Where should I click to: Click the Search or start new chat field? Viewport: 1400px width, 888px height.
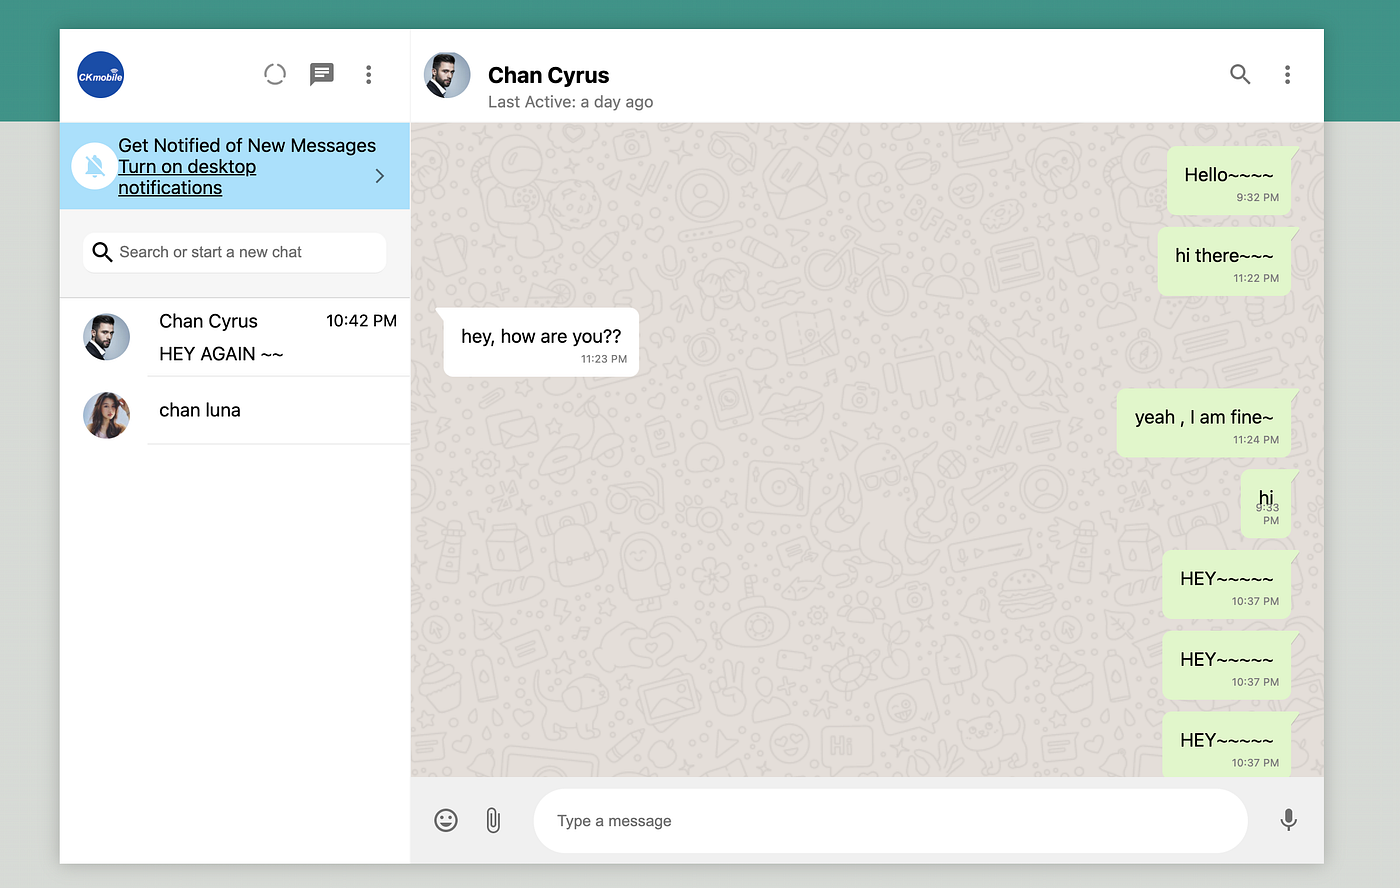pos(234,252)
